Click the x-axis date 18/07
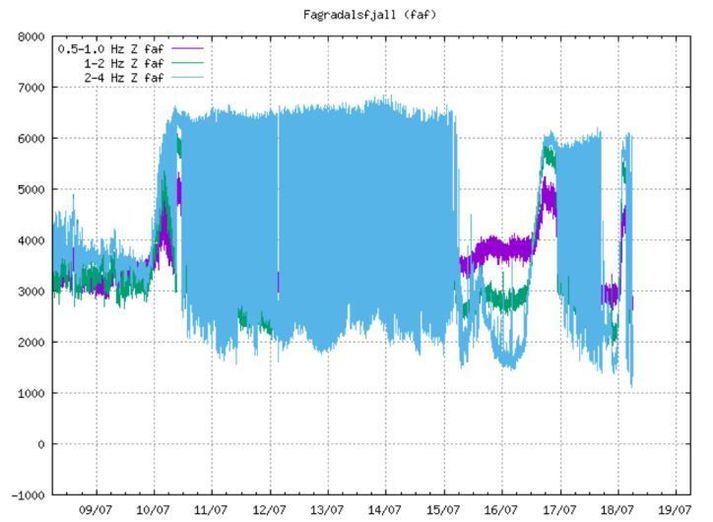Viewport: 713px width, 522px height. pyautogui.click(x=618, y=510)
